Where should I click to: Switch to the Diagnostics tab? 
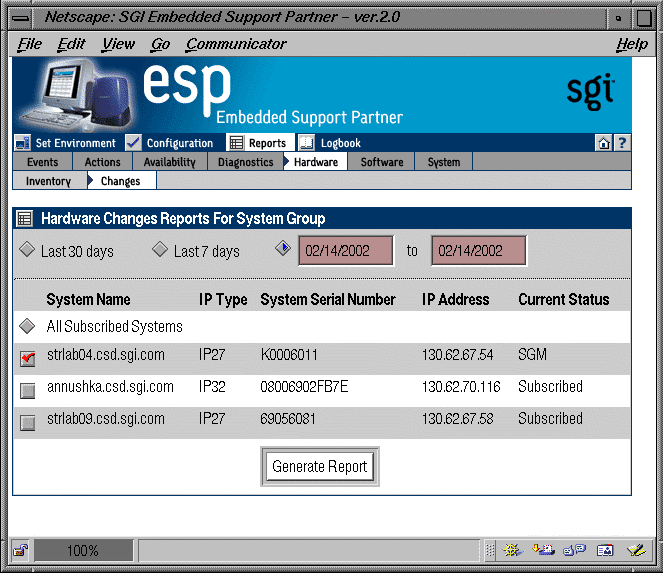[245, 162]
